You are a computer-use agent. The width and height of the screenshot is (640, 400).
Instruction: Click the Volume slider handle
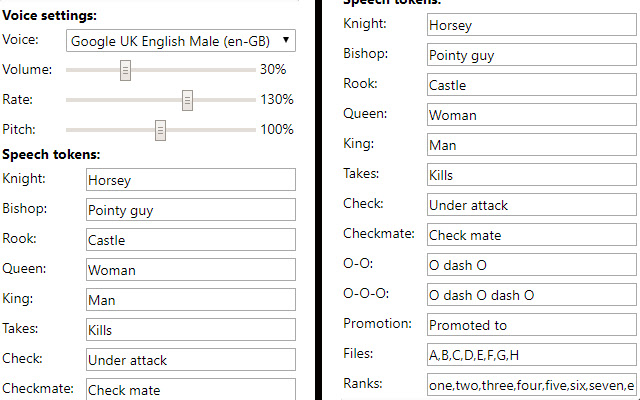(125, 70)
